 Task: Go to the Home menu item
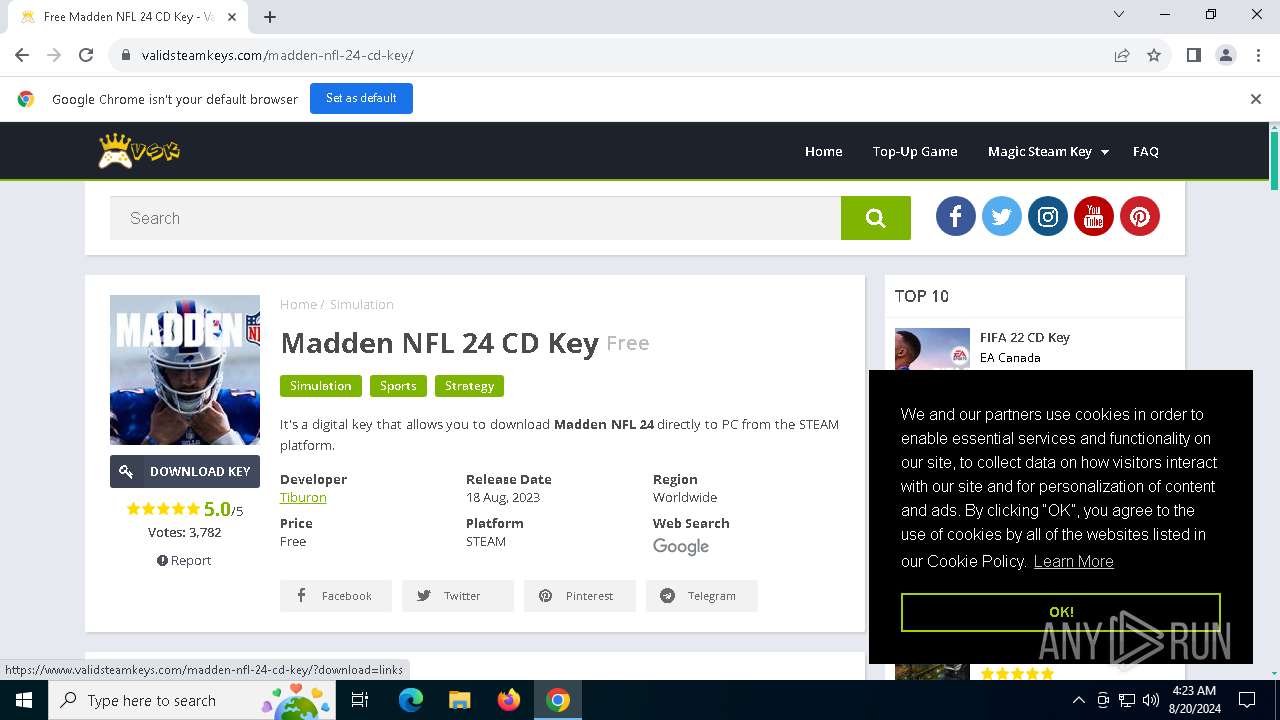823,152
